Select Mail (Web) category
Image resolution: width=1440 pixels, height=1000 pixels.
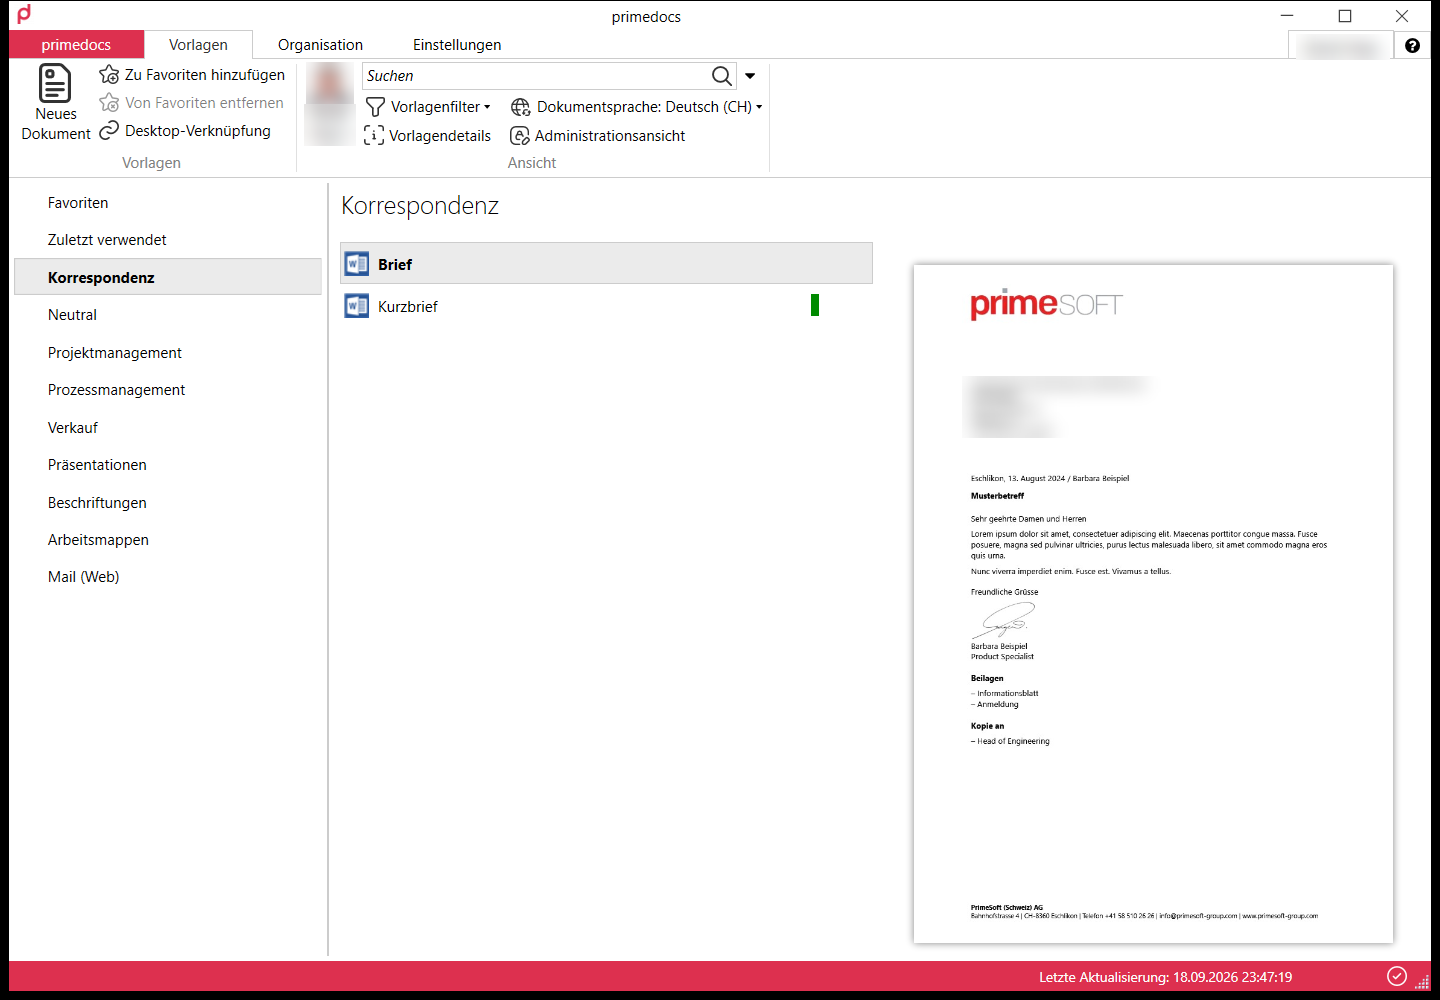(168, 577)
